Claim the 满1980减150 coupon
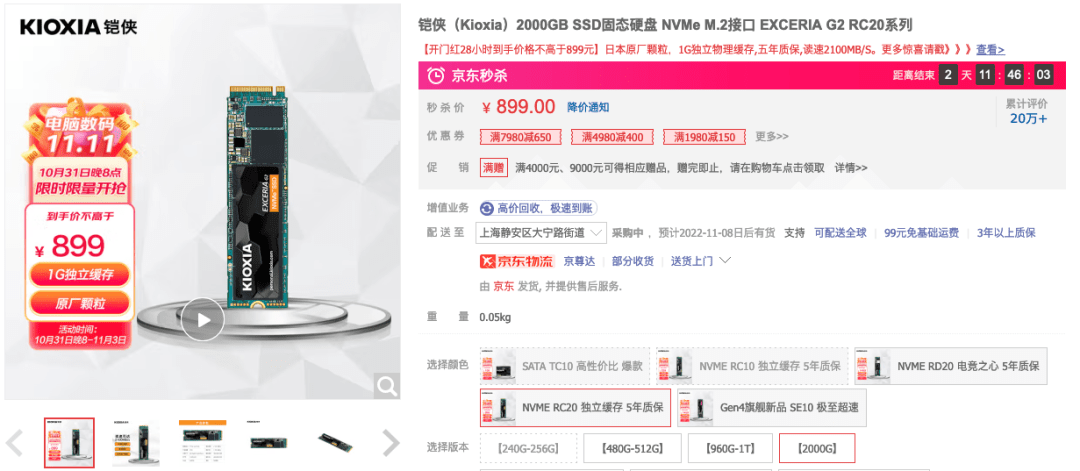 tap(704, 137)
